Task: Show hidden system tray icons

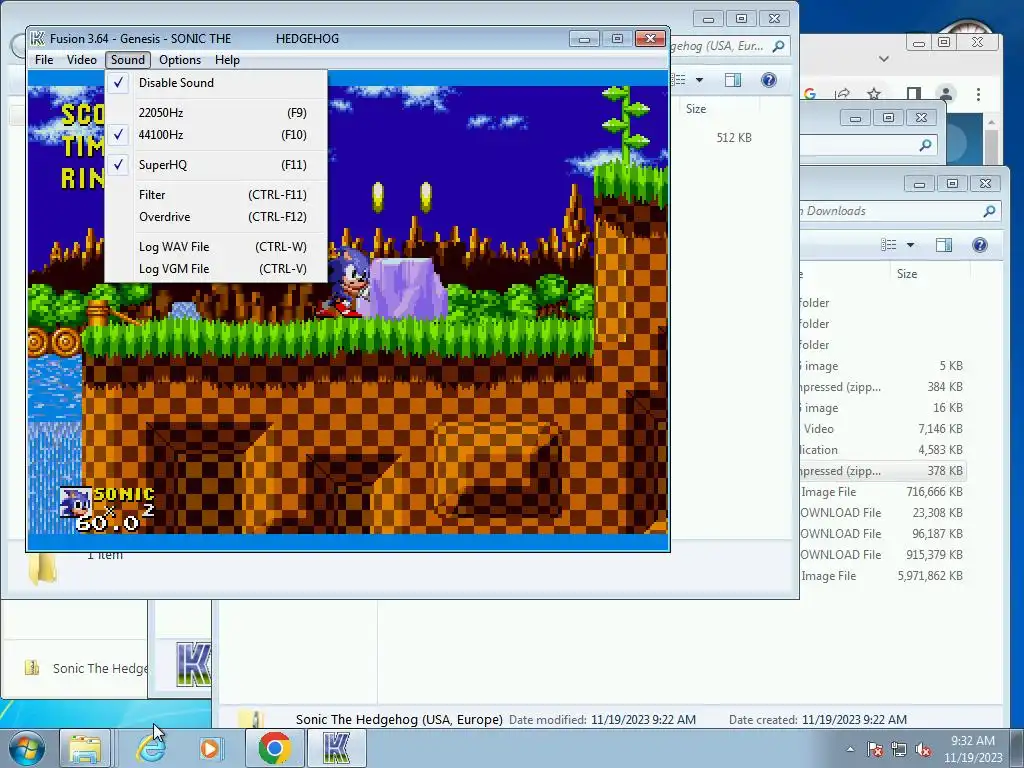Action: [x=850, y=749]
